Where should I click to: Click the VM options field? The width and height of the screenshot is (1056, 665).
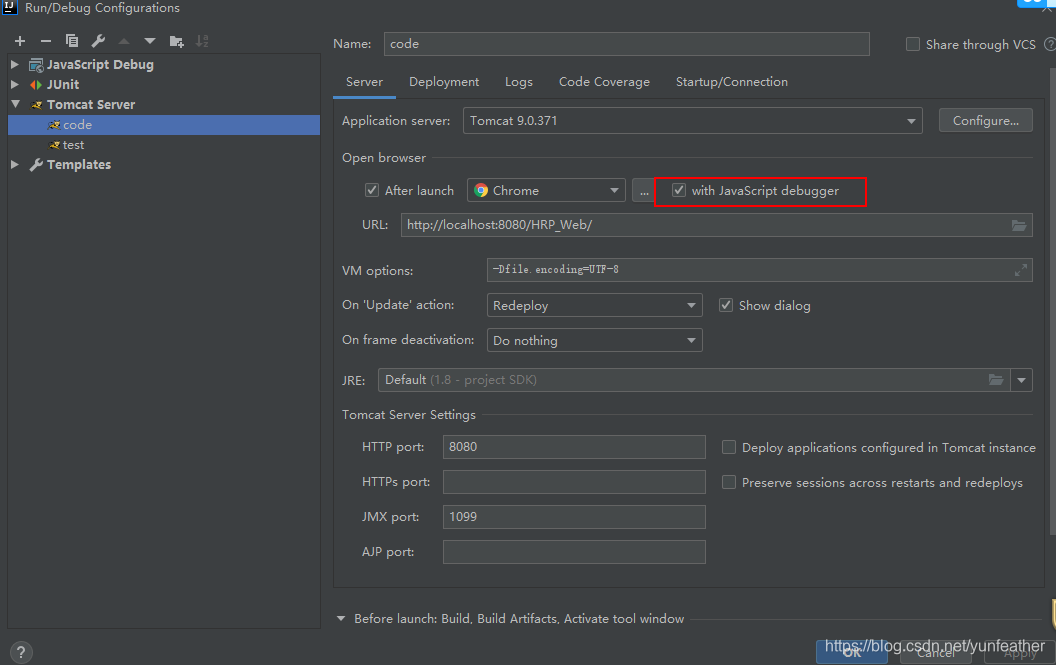point(760,270)
